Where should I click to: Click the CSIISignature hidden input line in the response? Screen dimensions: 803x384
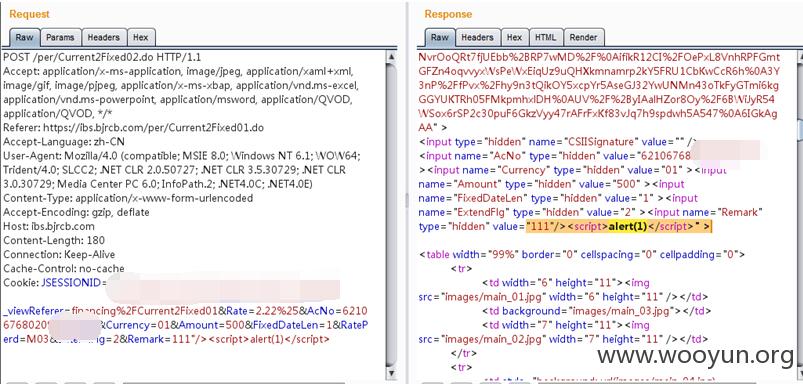pos(558,142)
